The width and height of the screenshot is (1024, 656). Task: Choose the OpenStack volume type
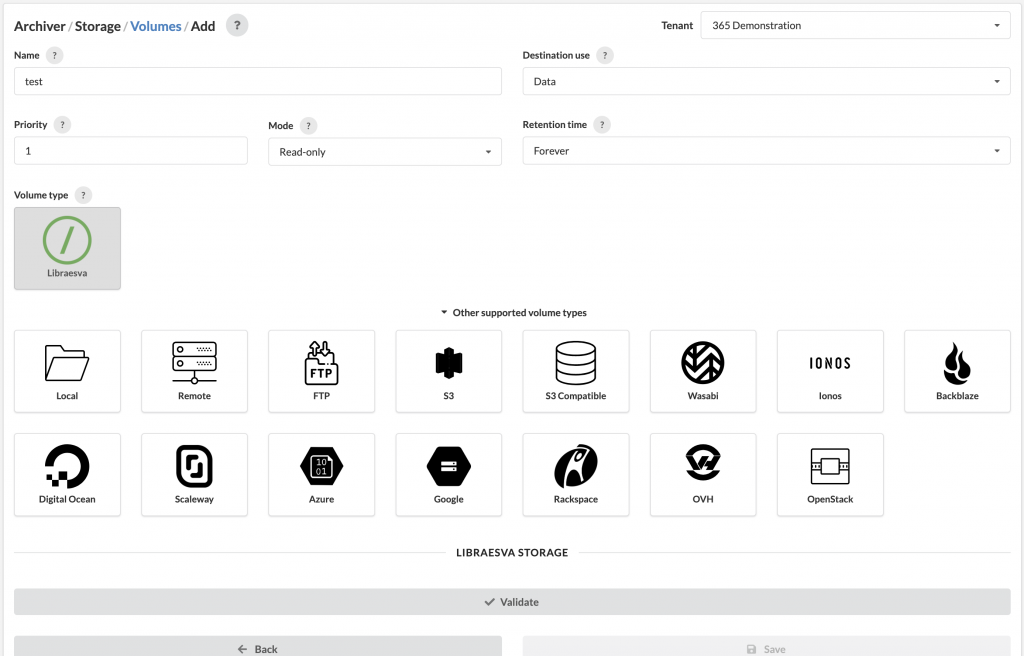(x=830, y=475)
